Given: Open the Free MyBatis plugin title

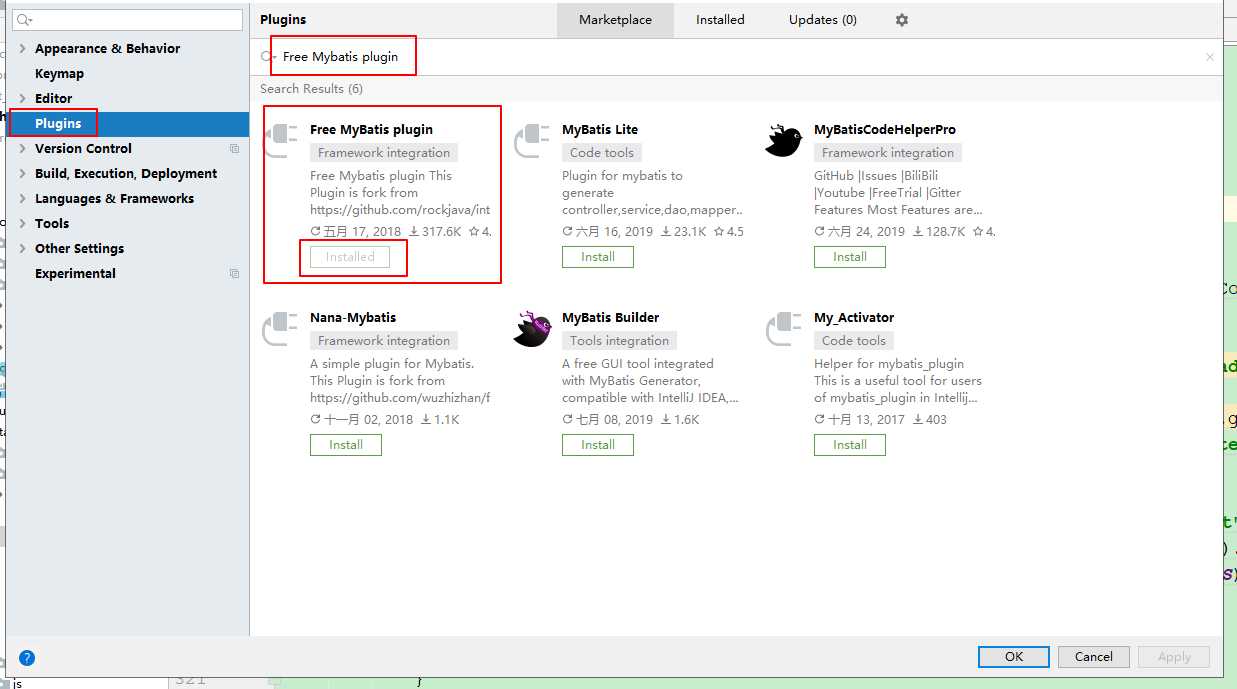Looking at the screenshot, I should coord(371,130).
